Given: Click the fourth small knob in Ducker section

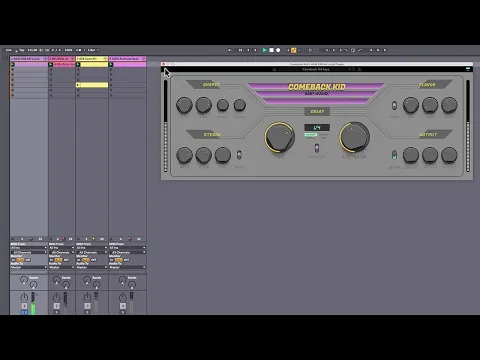Looking at the screenshot, I should tap(239, 105).
